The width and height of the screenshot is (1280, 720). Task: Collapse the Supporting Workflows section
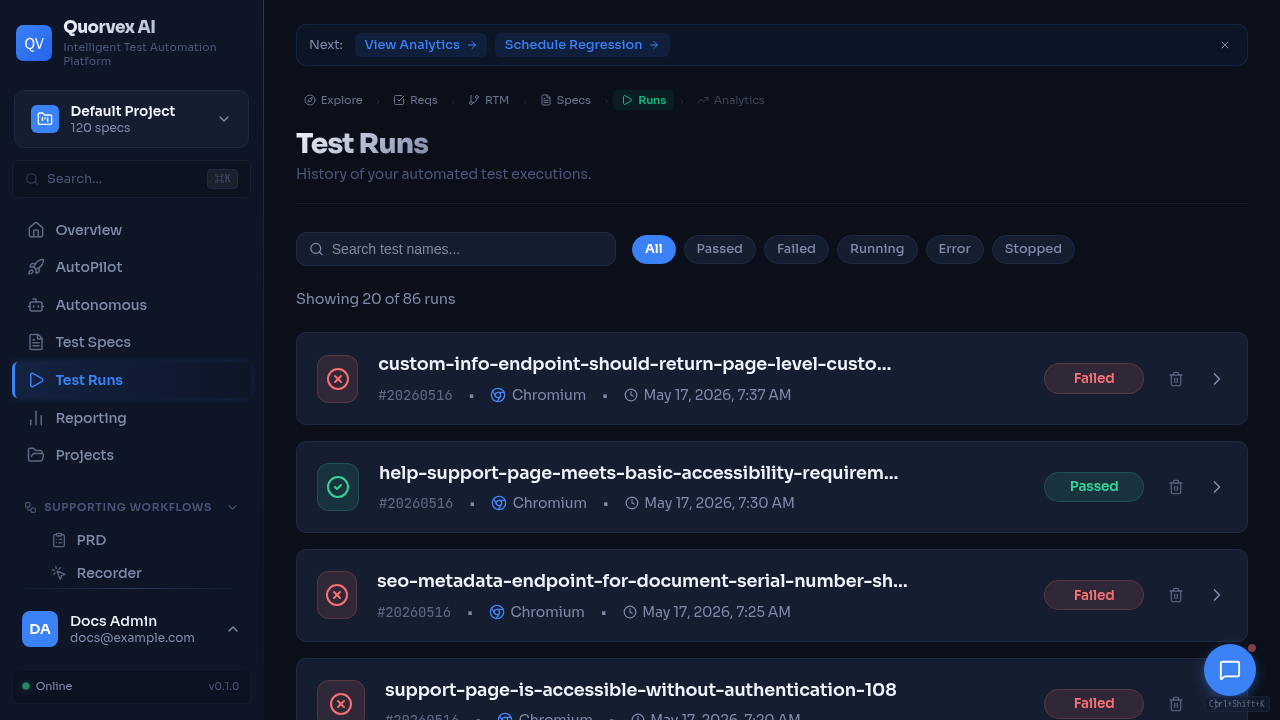pyautogui.click(x=131, y=507)
